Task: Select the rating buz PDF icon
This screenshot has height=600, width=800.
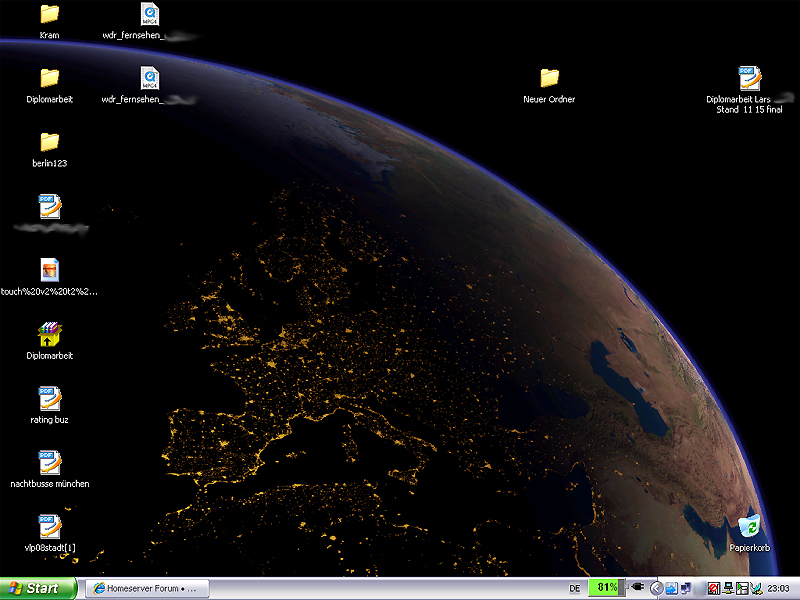Action: (49, 398)
